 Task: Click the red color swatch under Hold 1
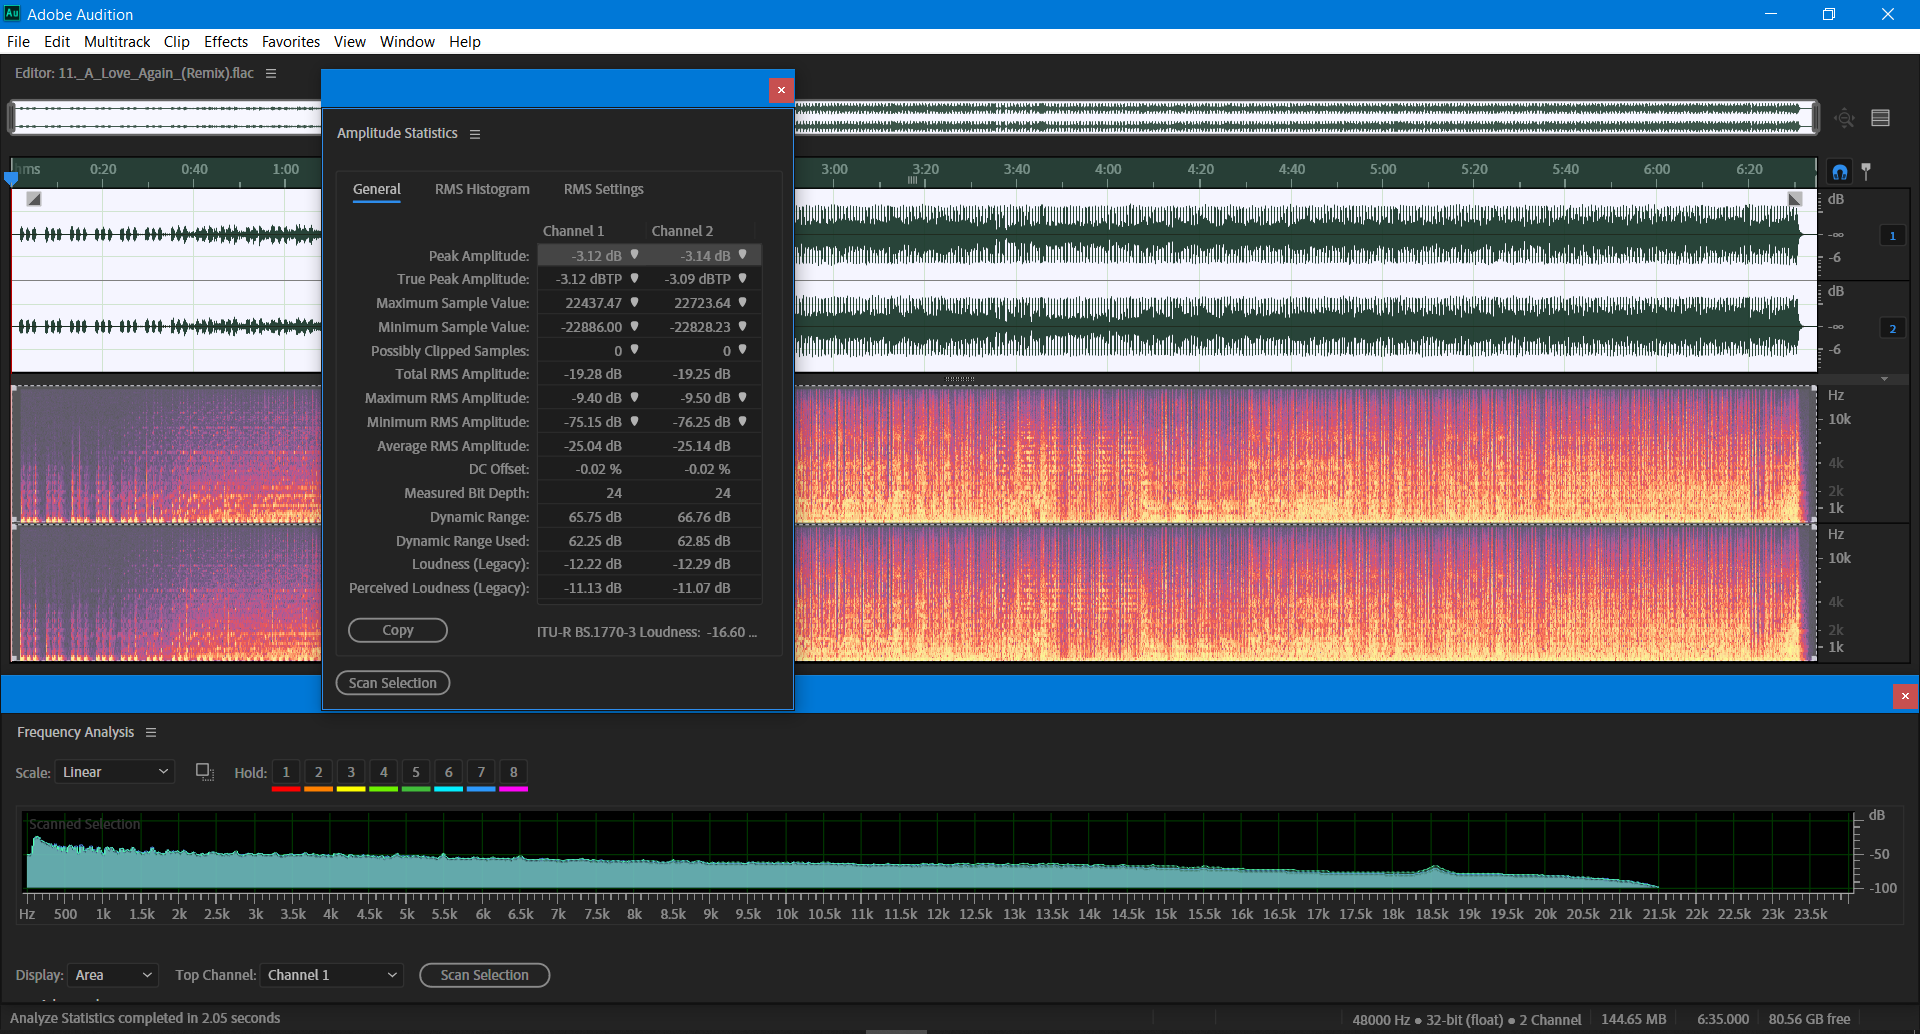click(285, 787)
